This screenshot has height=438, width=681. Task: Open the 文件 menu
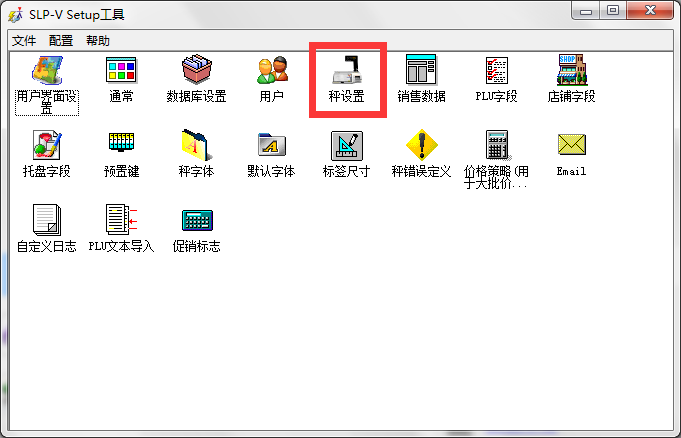pyautogui.click(x=24, y=41)
